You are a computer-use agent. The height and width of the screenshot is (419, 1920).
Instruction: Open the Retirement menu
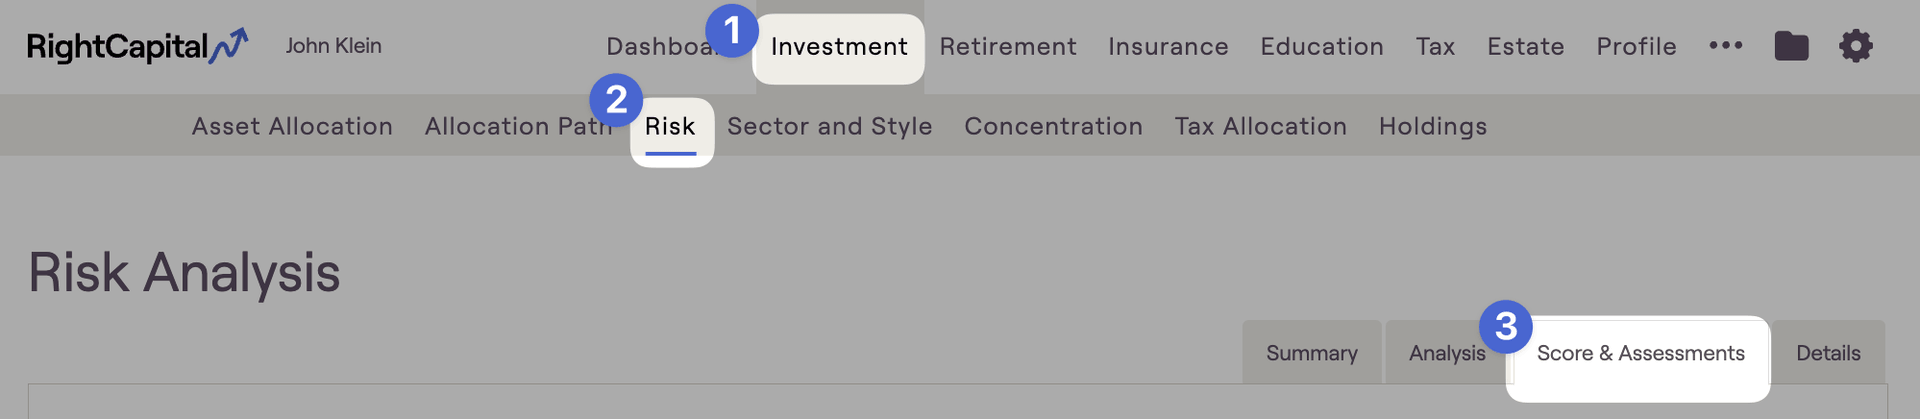click(1008, 47)
